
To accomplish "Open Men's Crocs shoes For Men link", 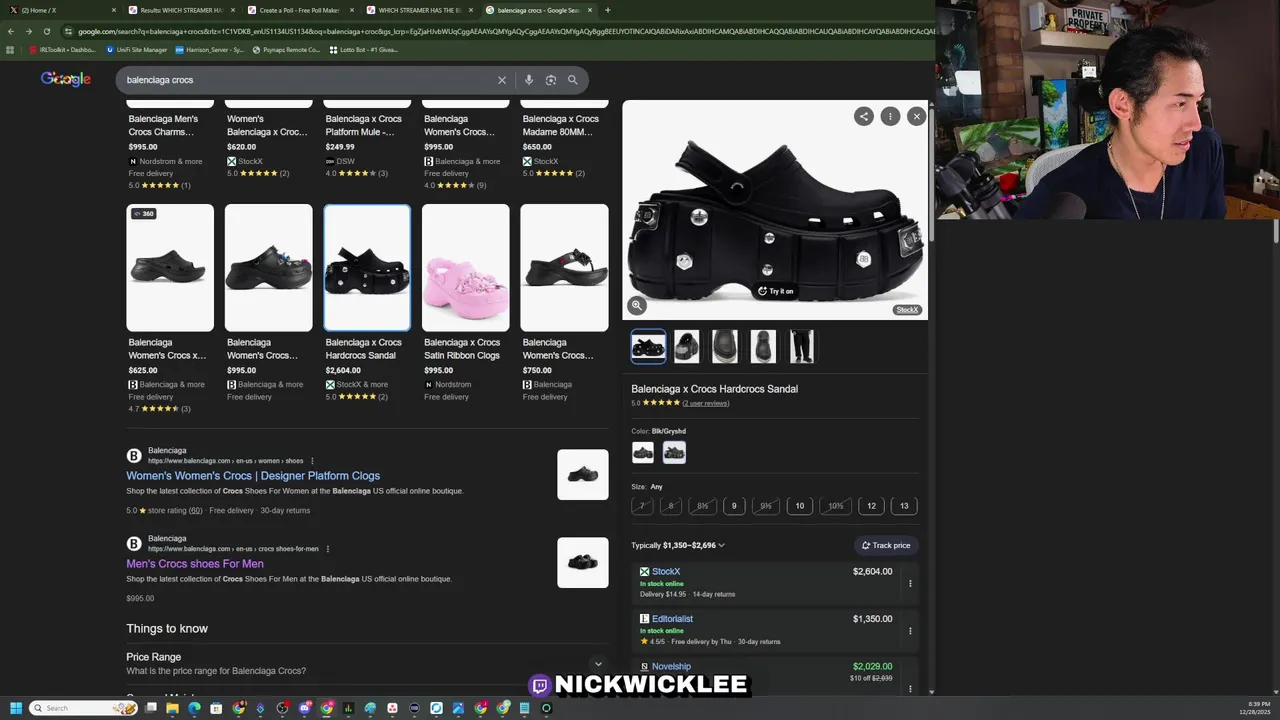I will pyautogui.click(x=195, y=564).
